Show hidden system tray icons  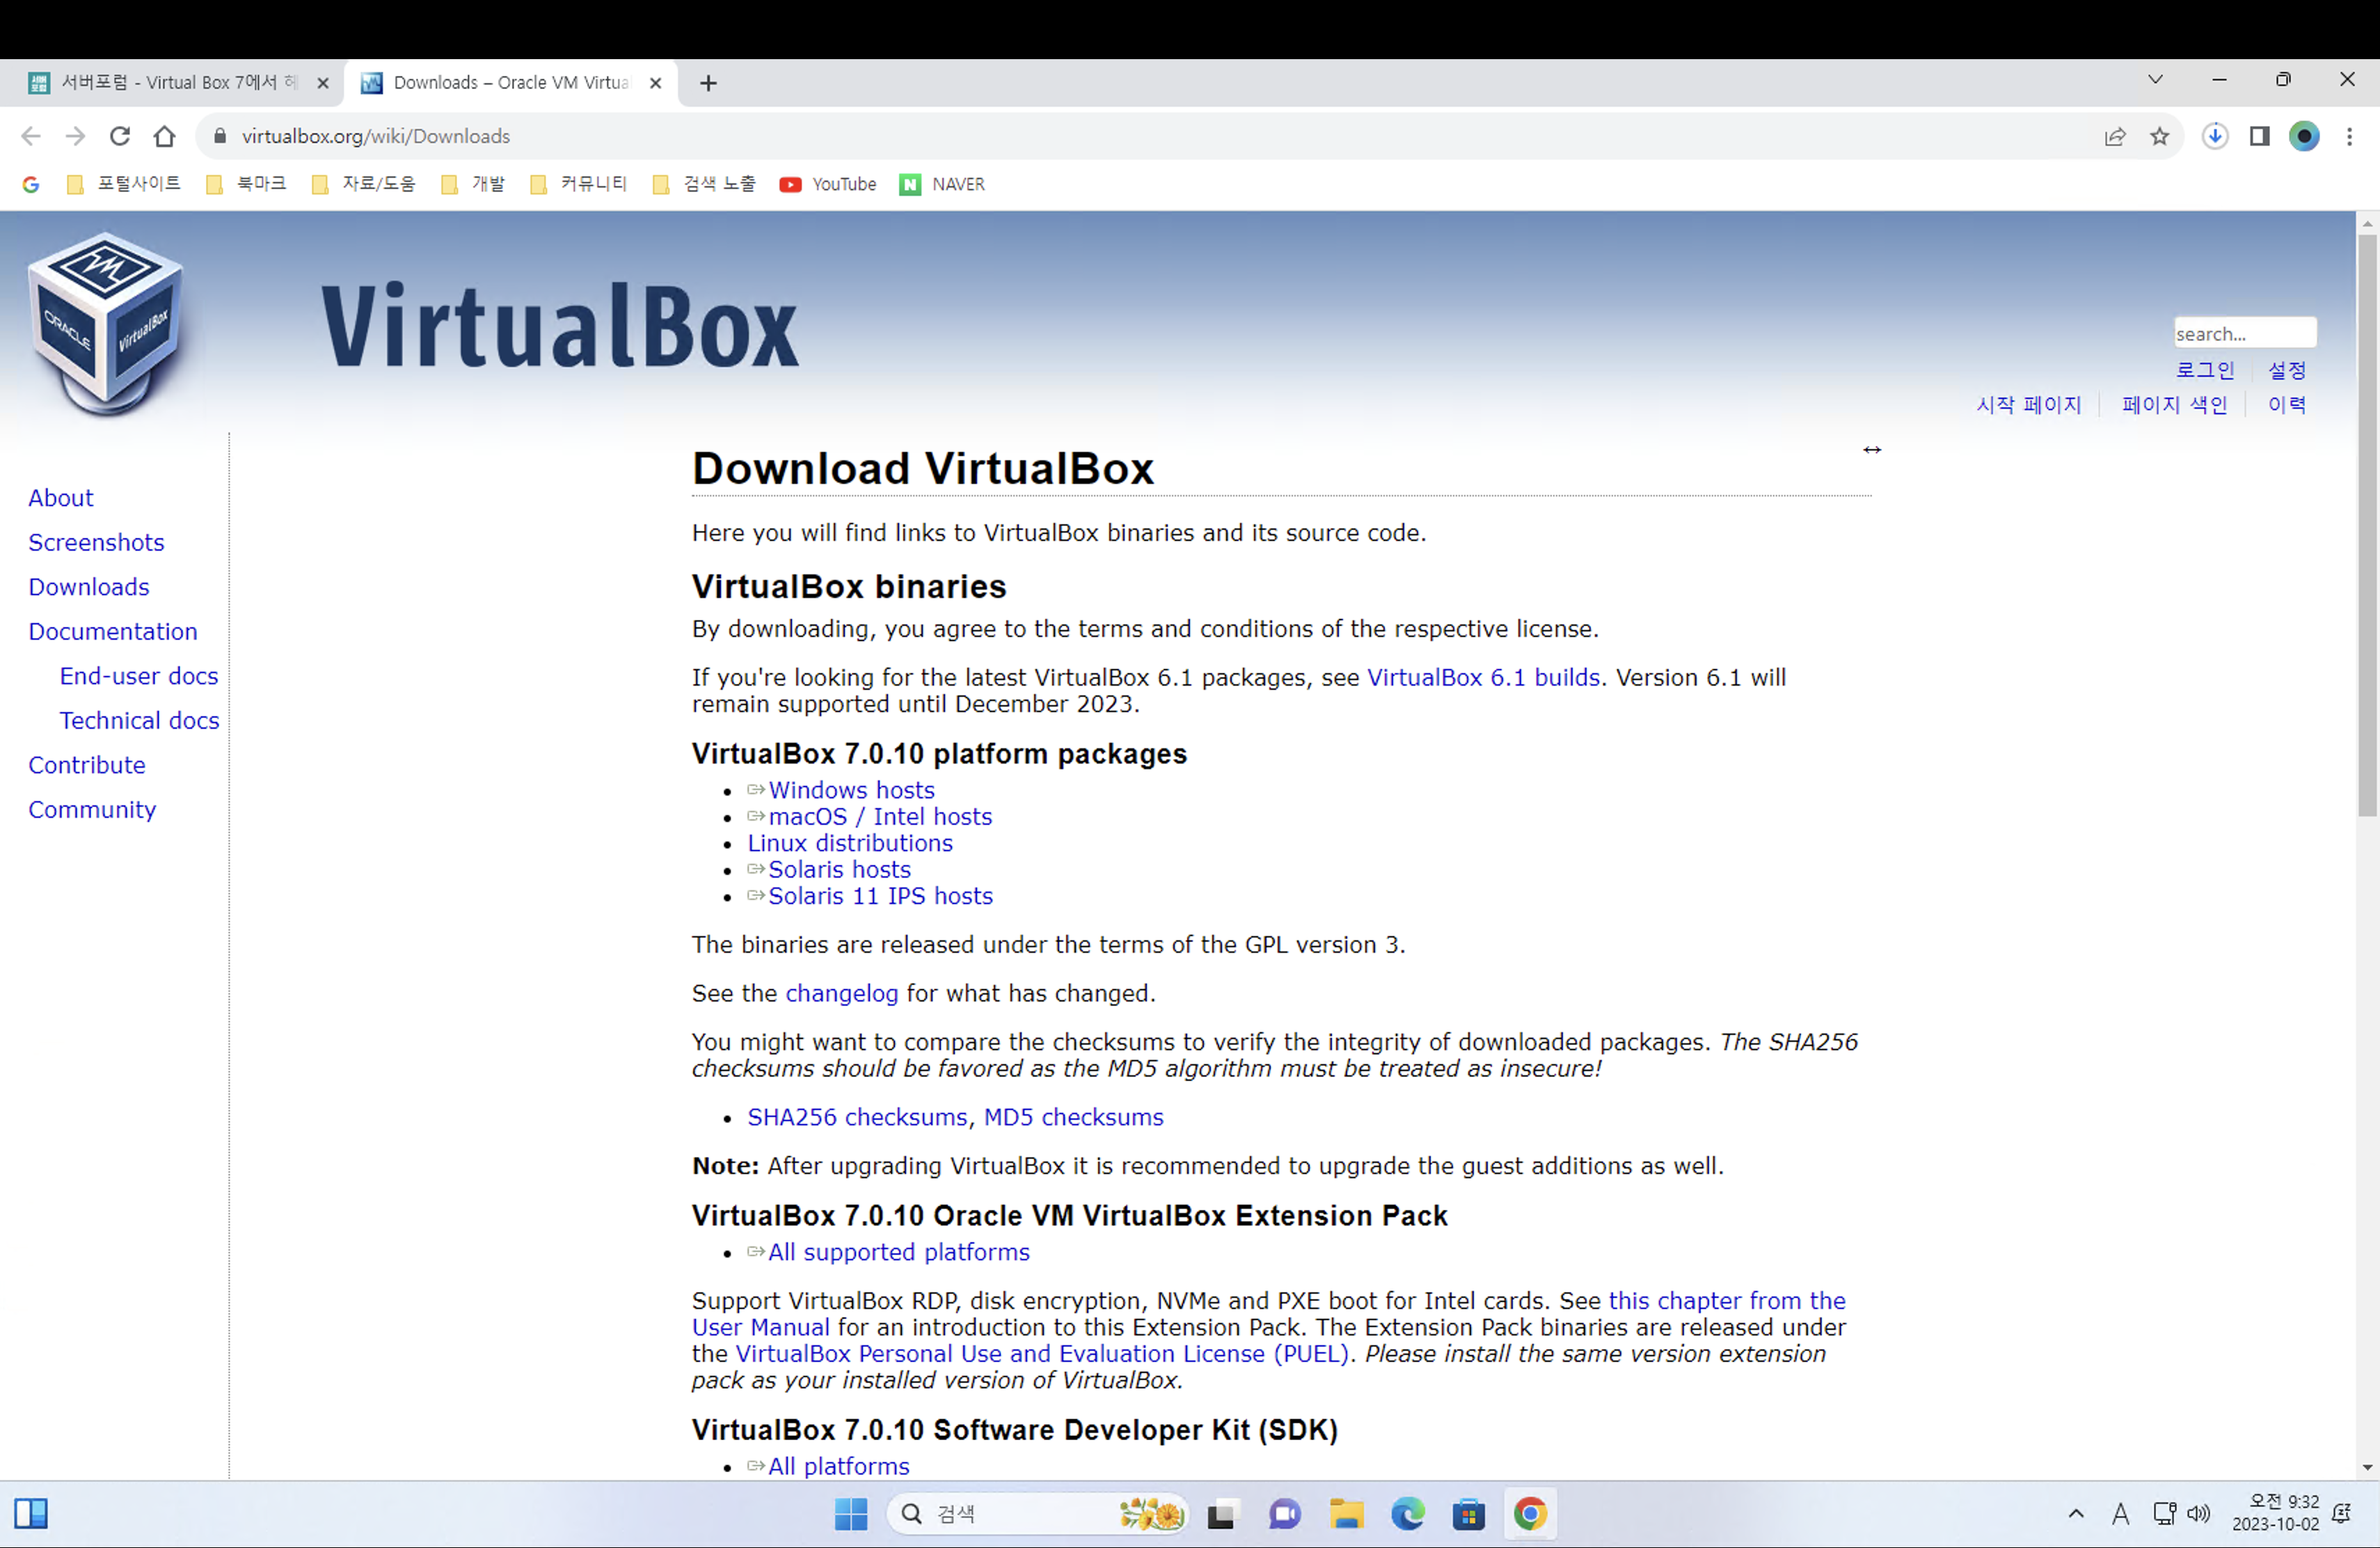click(x=2077, y=1514)
